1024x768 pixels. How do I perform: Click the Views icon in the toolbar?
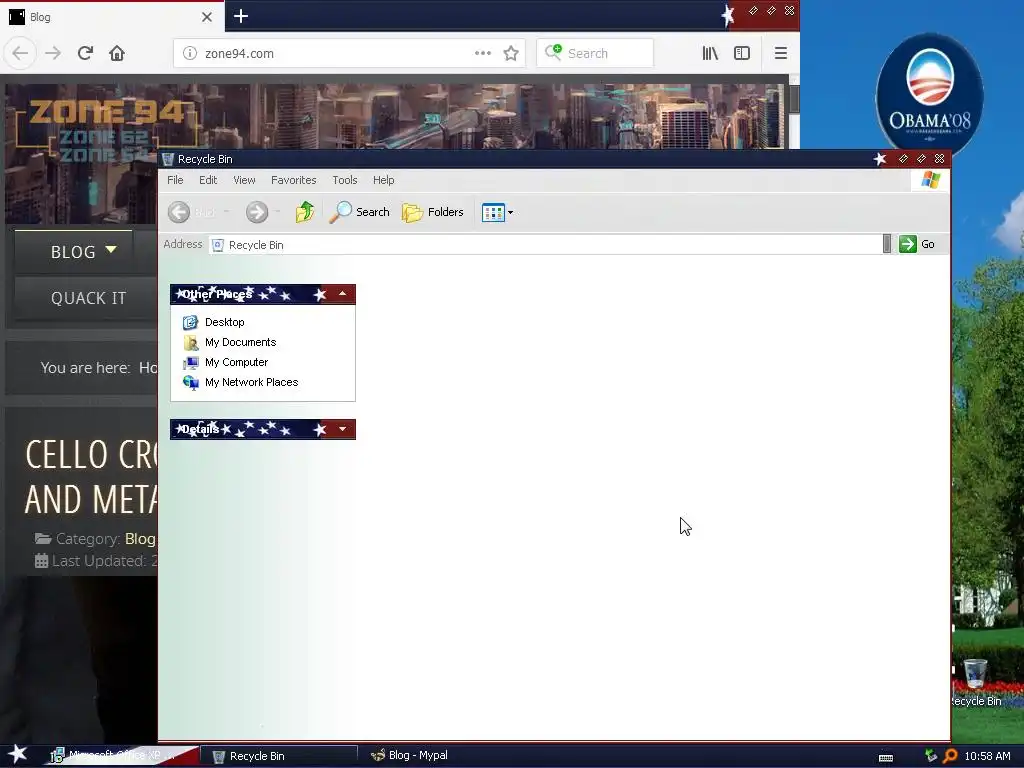(493, 212)
